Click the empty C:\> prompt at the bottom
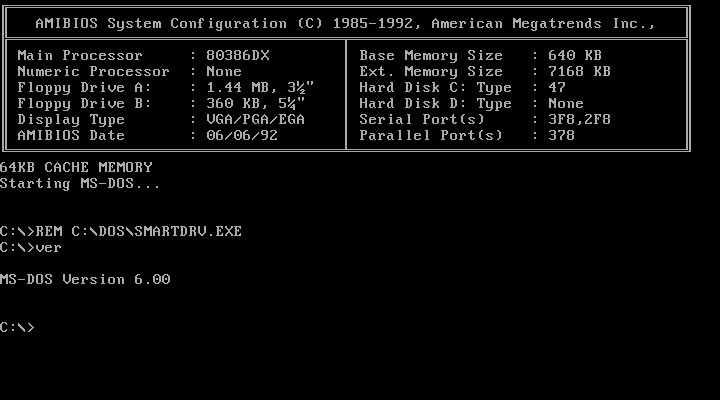 17,328
